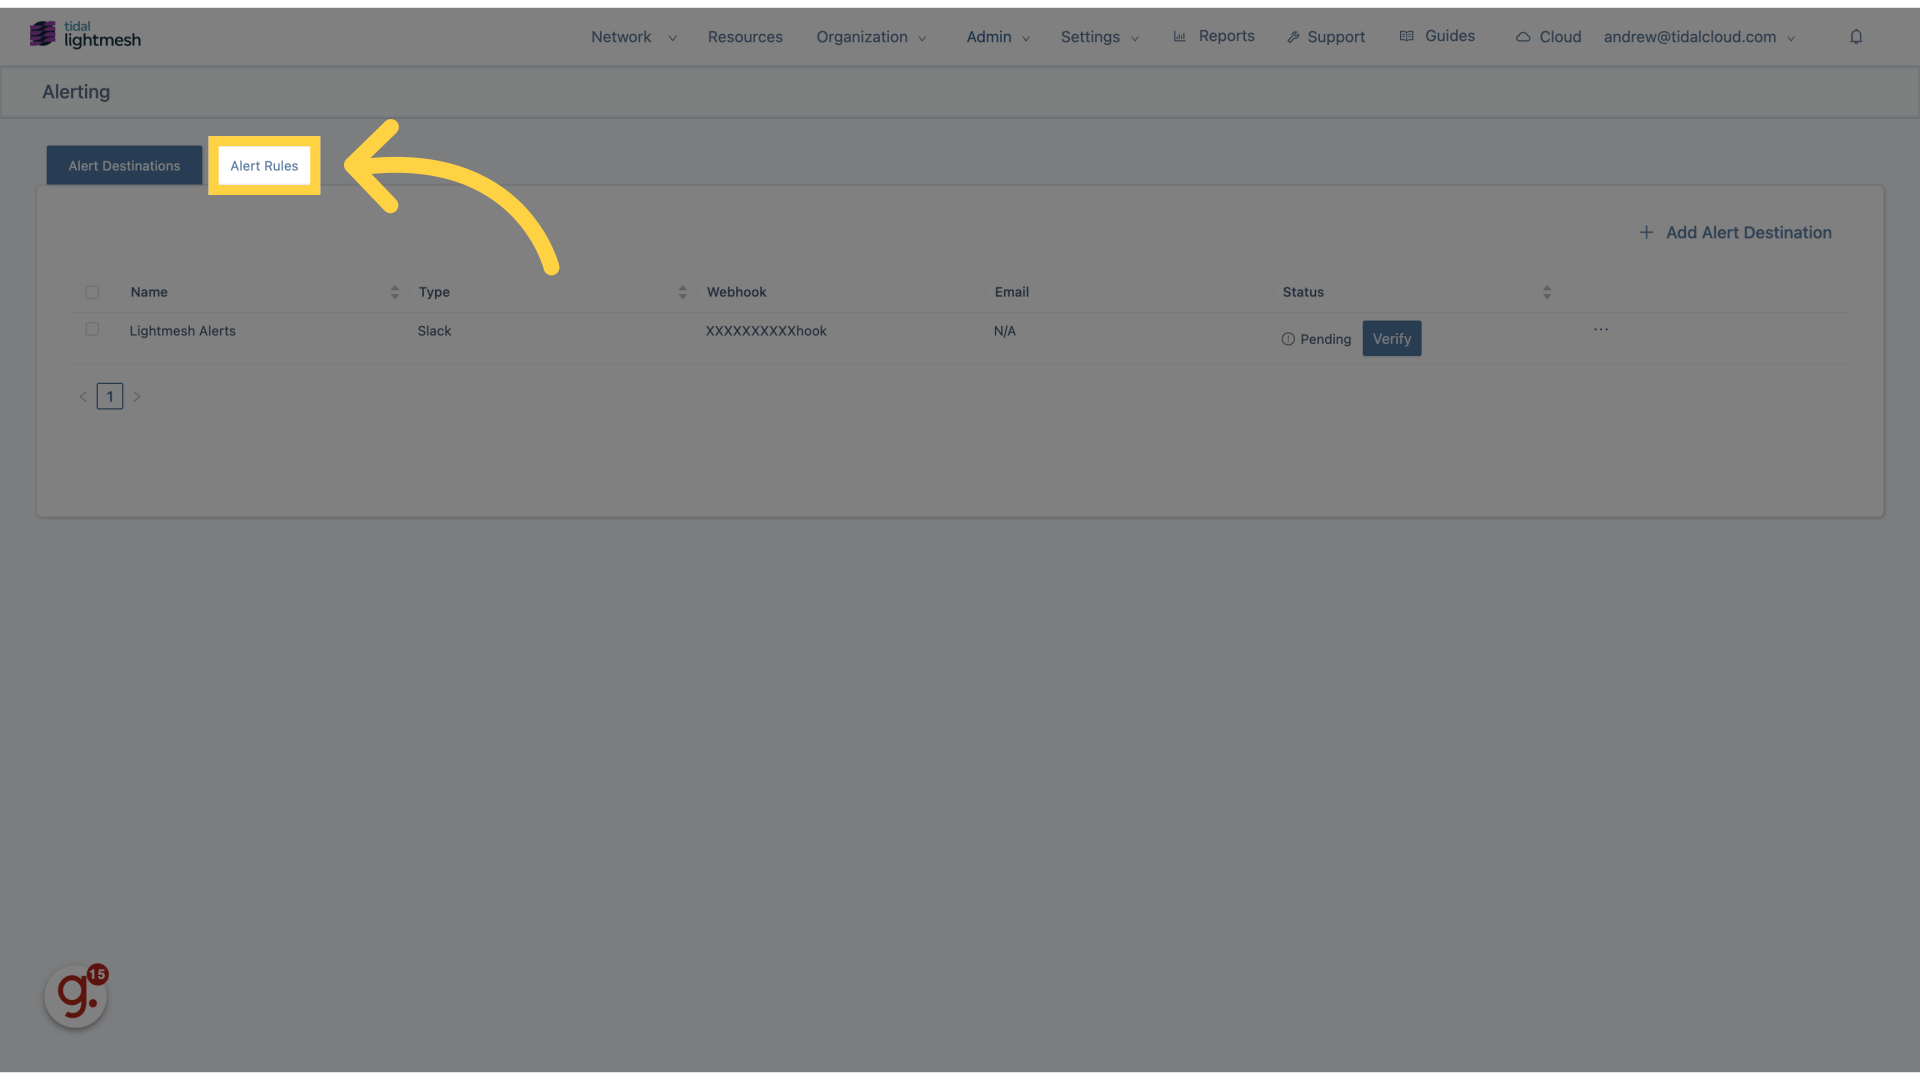Click the notifications bell icon
Viewport: 1920px width, 1080px height.
point(1855,36)
